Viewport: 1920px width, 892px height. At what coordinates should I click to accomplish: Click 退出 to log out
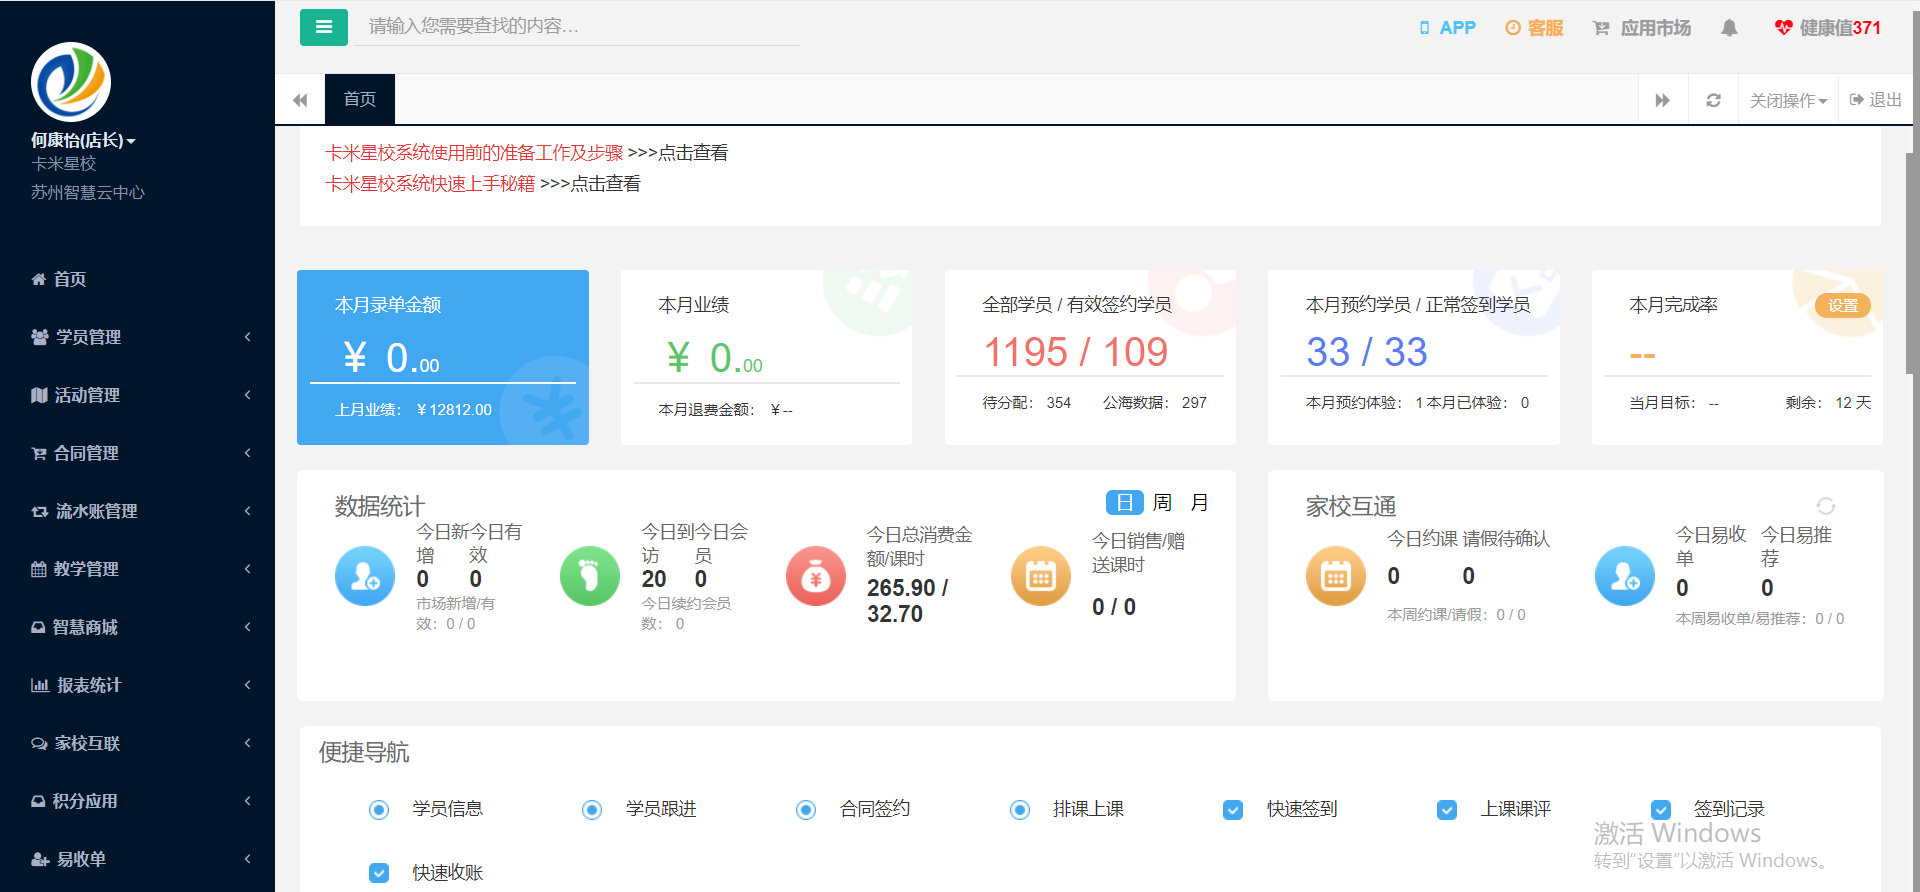click(x=1876, y=100)
